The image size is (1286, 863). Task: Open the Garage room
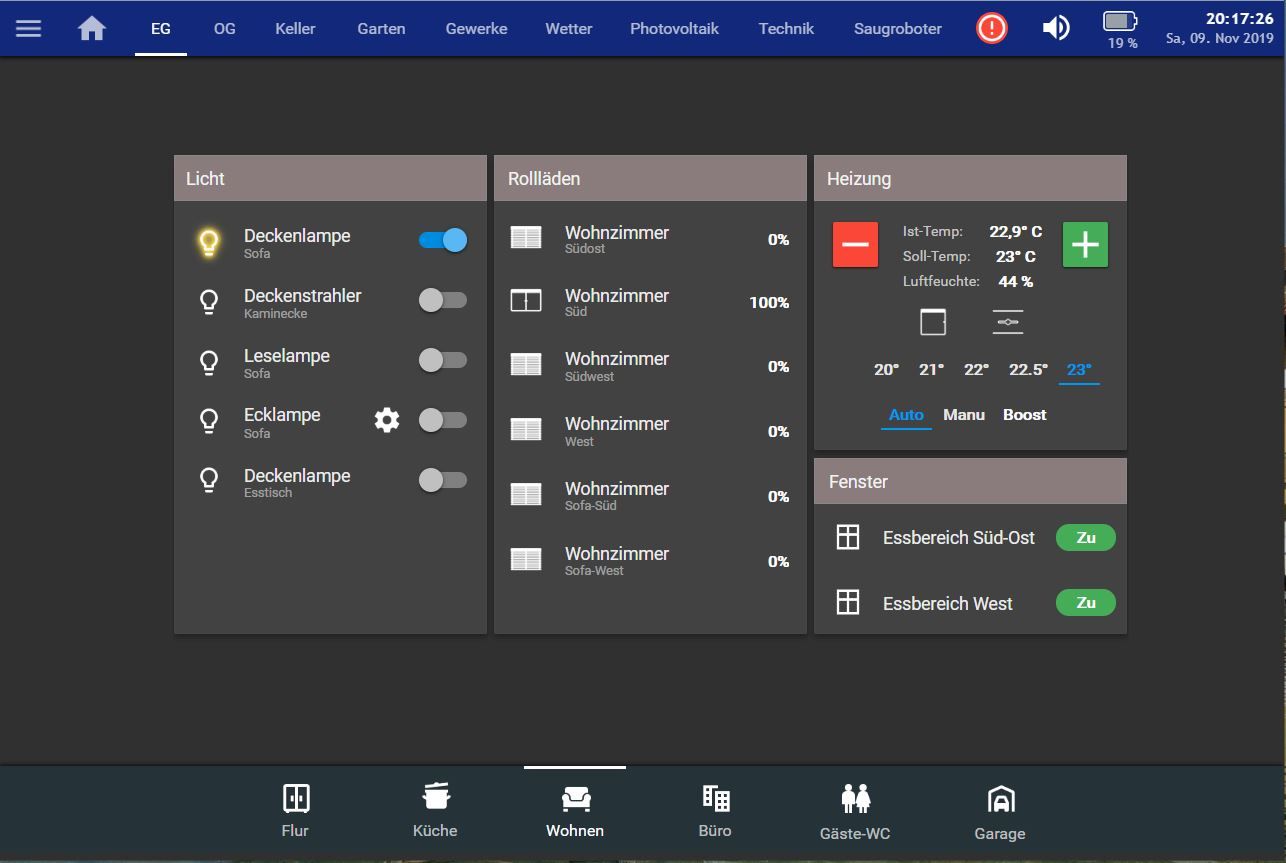coord(1000,811)
